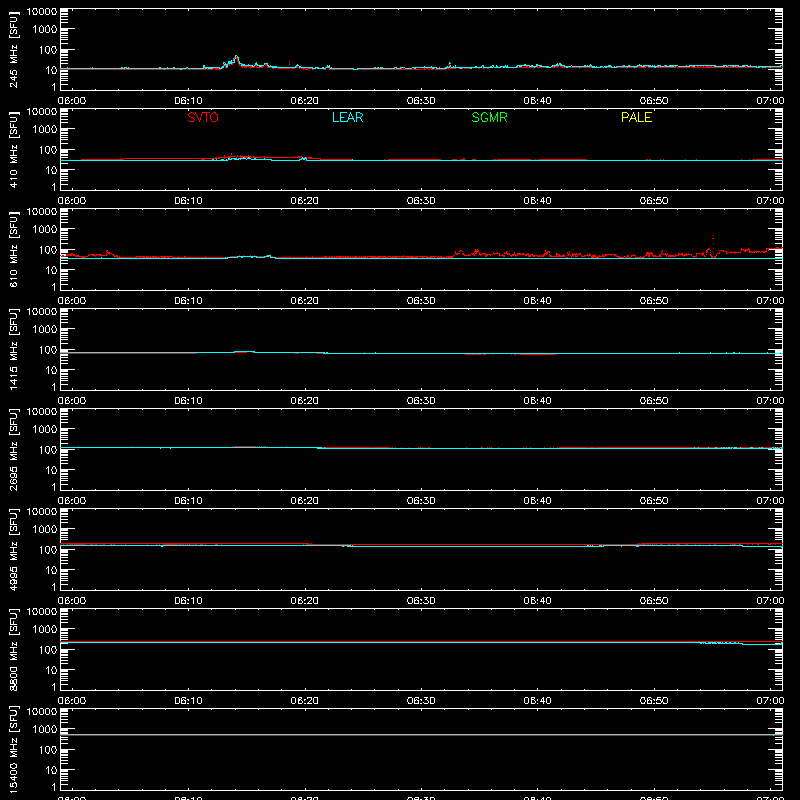
Task: Click the 06:10 label under 245 MHz plot
Action: (188, 101)
